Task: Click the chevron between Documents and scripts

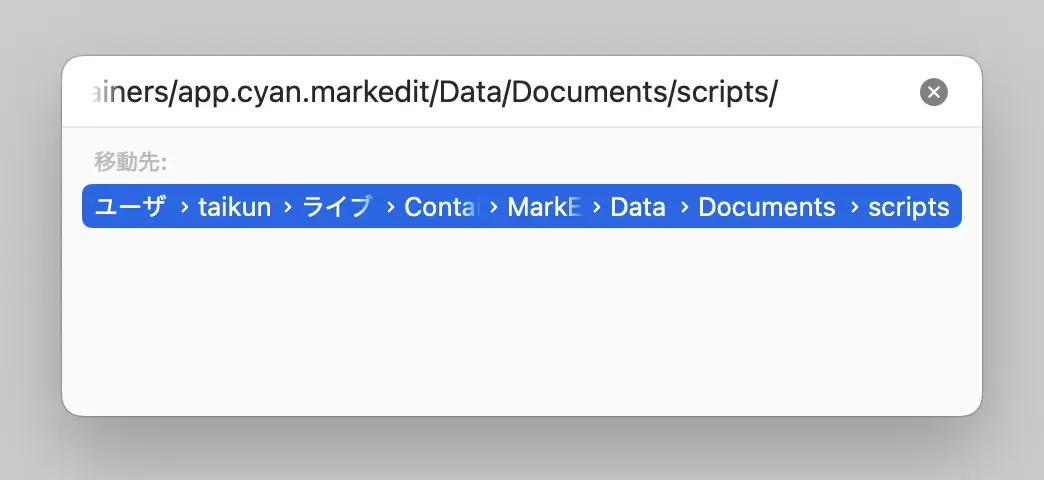Action: pyautogui.click(x=854, y=207)
